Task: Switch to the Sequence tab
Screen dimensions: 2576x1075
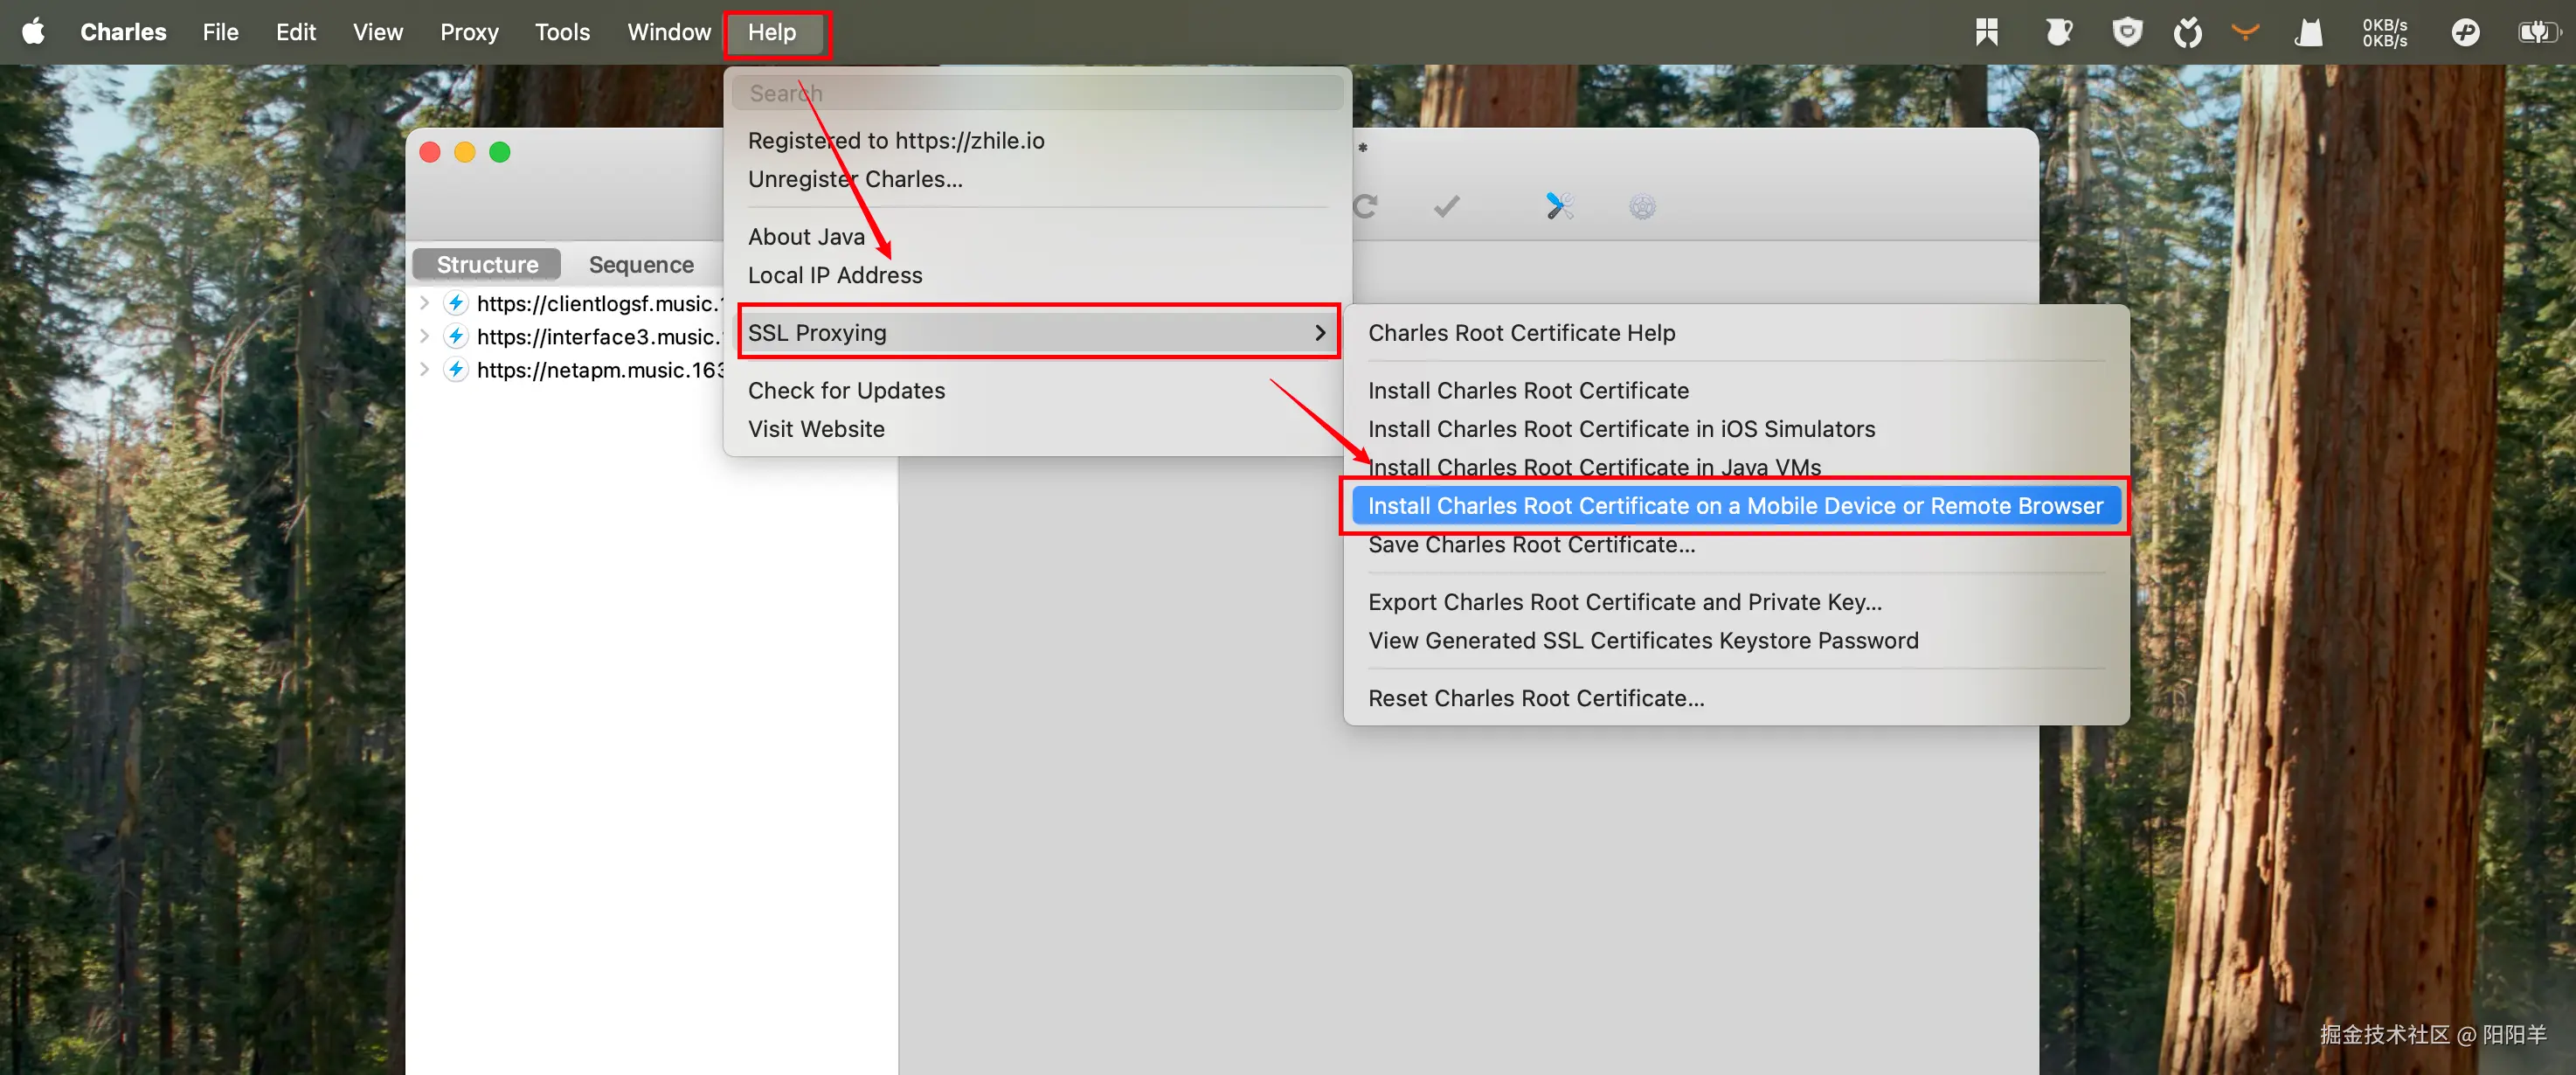Action: pyautogui.click(x=640, y=265)
